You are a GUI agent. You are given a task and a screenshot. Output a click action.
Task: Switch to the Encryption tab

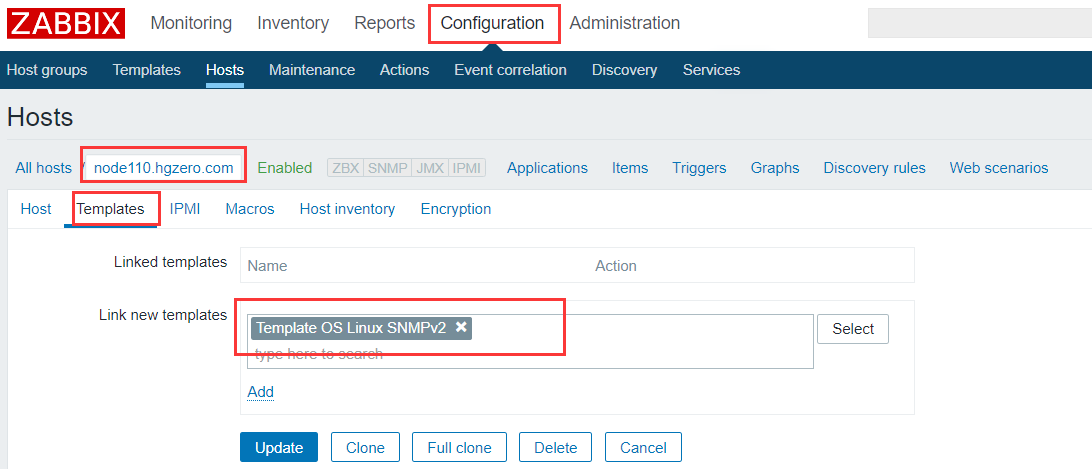click(456, 209)
